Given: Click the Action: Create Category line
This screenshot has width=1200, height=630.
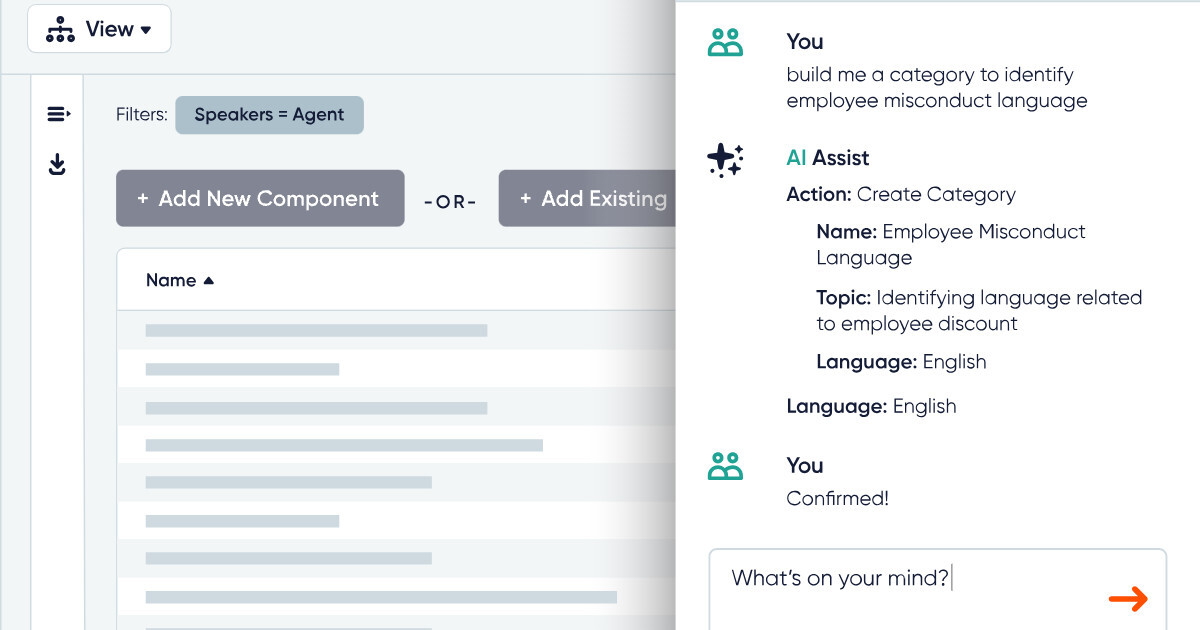Looking at the screenshot, I should (901, 194).
